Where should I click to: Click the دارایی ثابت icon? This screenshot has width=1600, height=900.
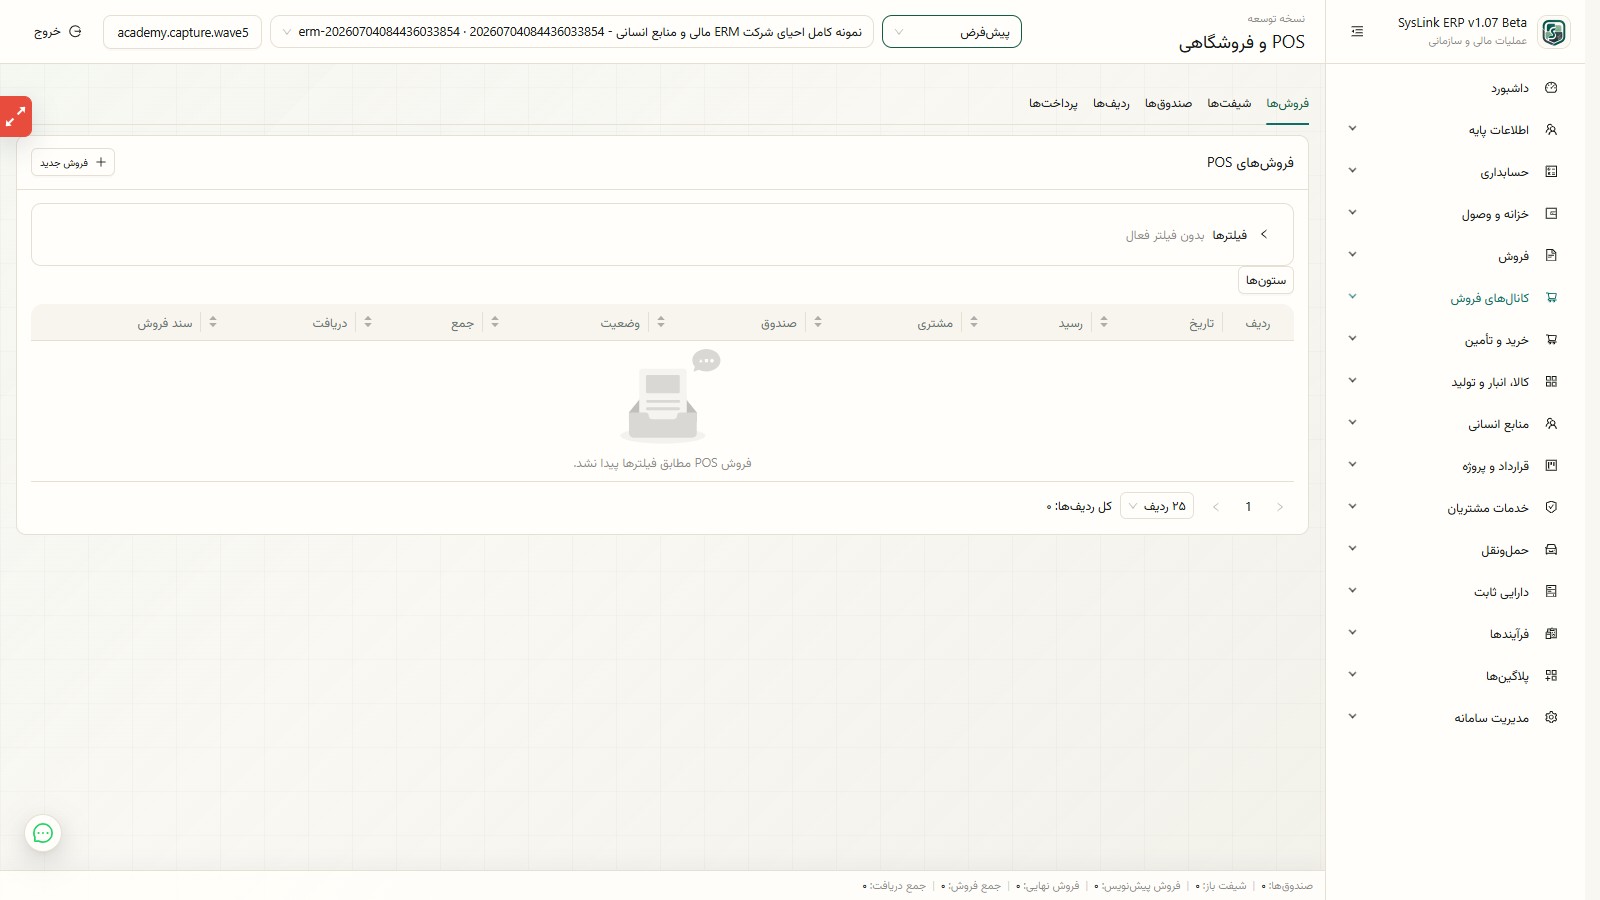click(x=1551, y=592)
